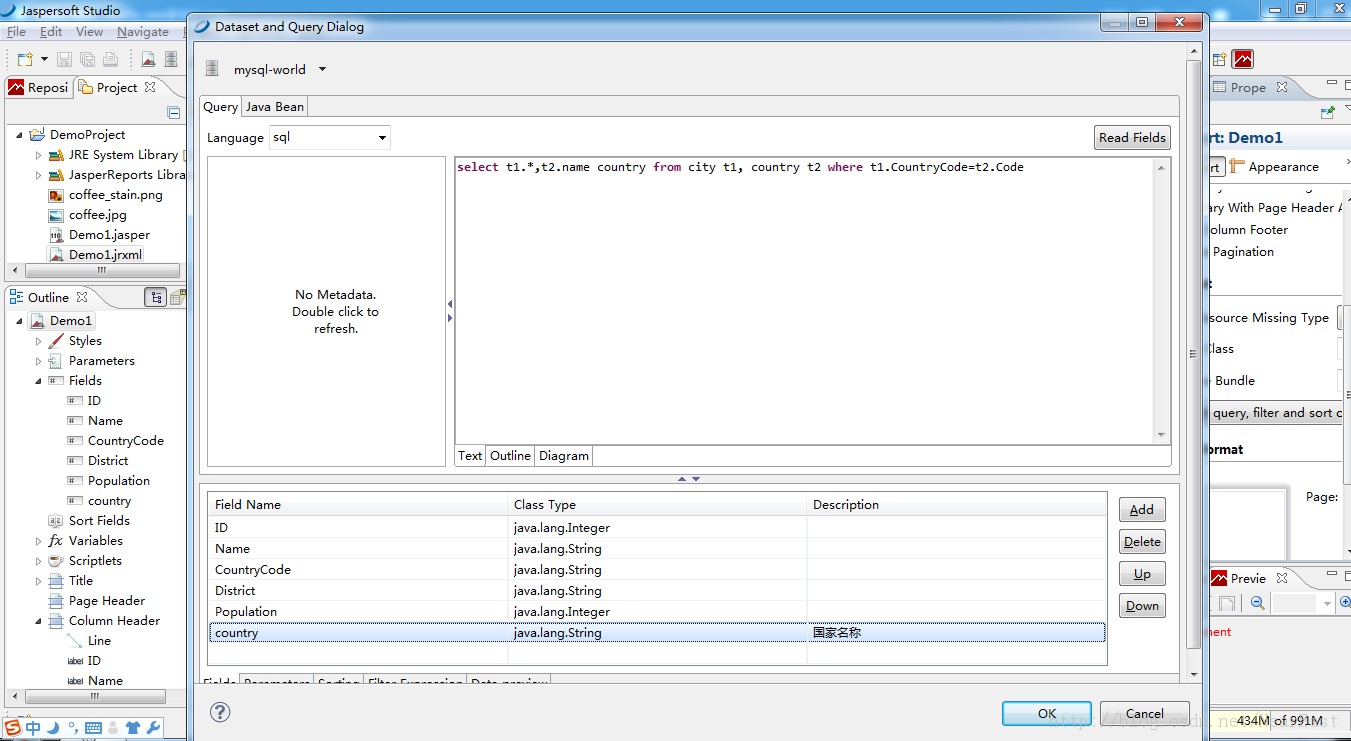
Task: Expand the Variables node in Outline
Action: pos(39,541)
